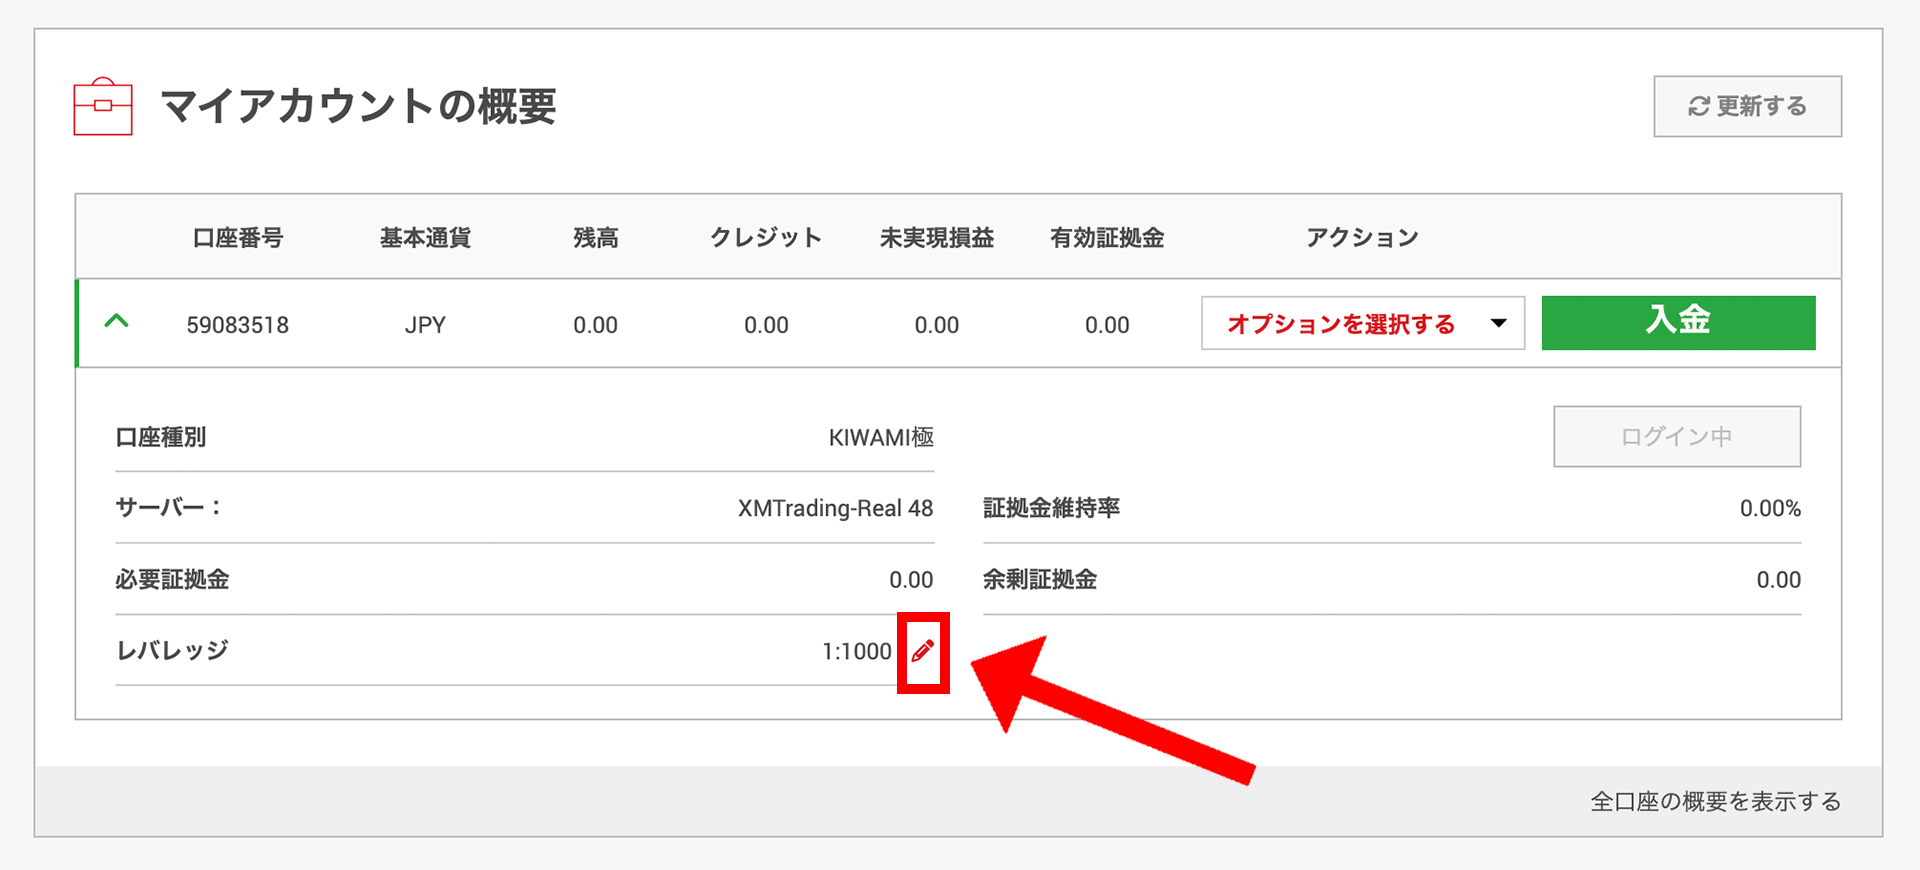Click the 残高 column header
Image resolution: width=1920 pixels, height=870 pixels.
[595, 238]
